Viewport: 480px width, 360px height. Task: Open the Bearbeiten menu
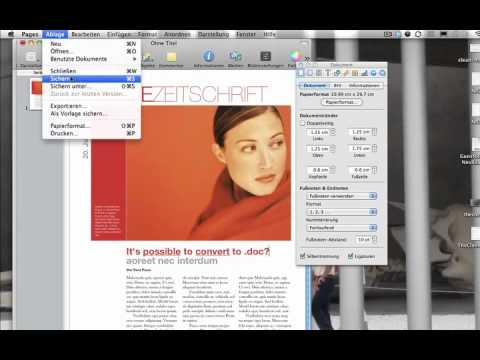point(86,34)
